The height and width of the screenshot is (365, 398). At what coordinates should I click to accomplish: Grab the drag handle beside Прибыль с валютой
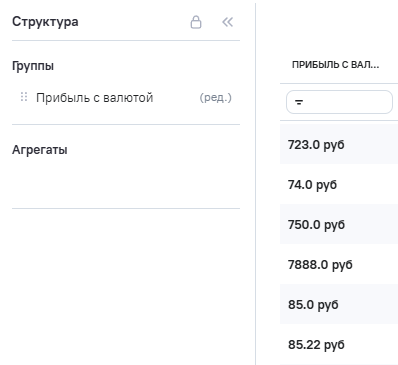(x=24, y=97)
